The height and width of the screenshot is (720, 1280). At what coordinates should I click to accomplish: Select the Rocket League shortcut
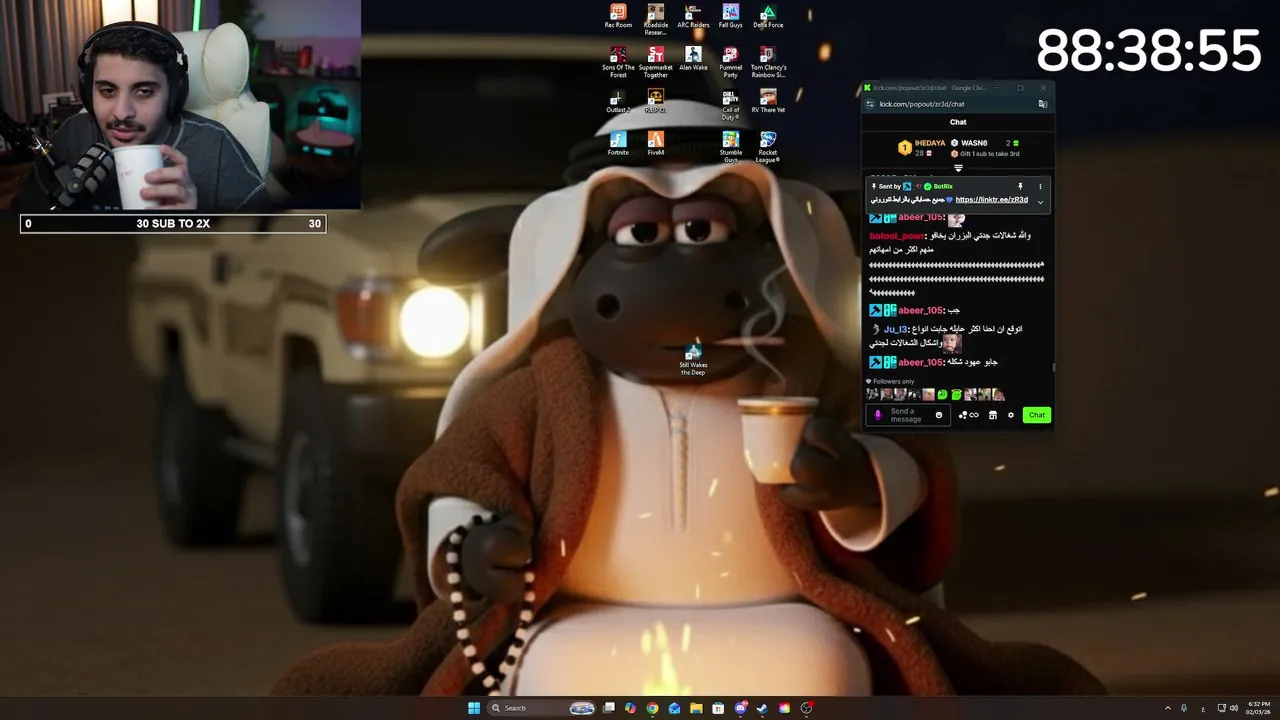768,146
